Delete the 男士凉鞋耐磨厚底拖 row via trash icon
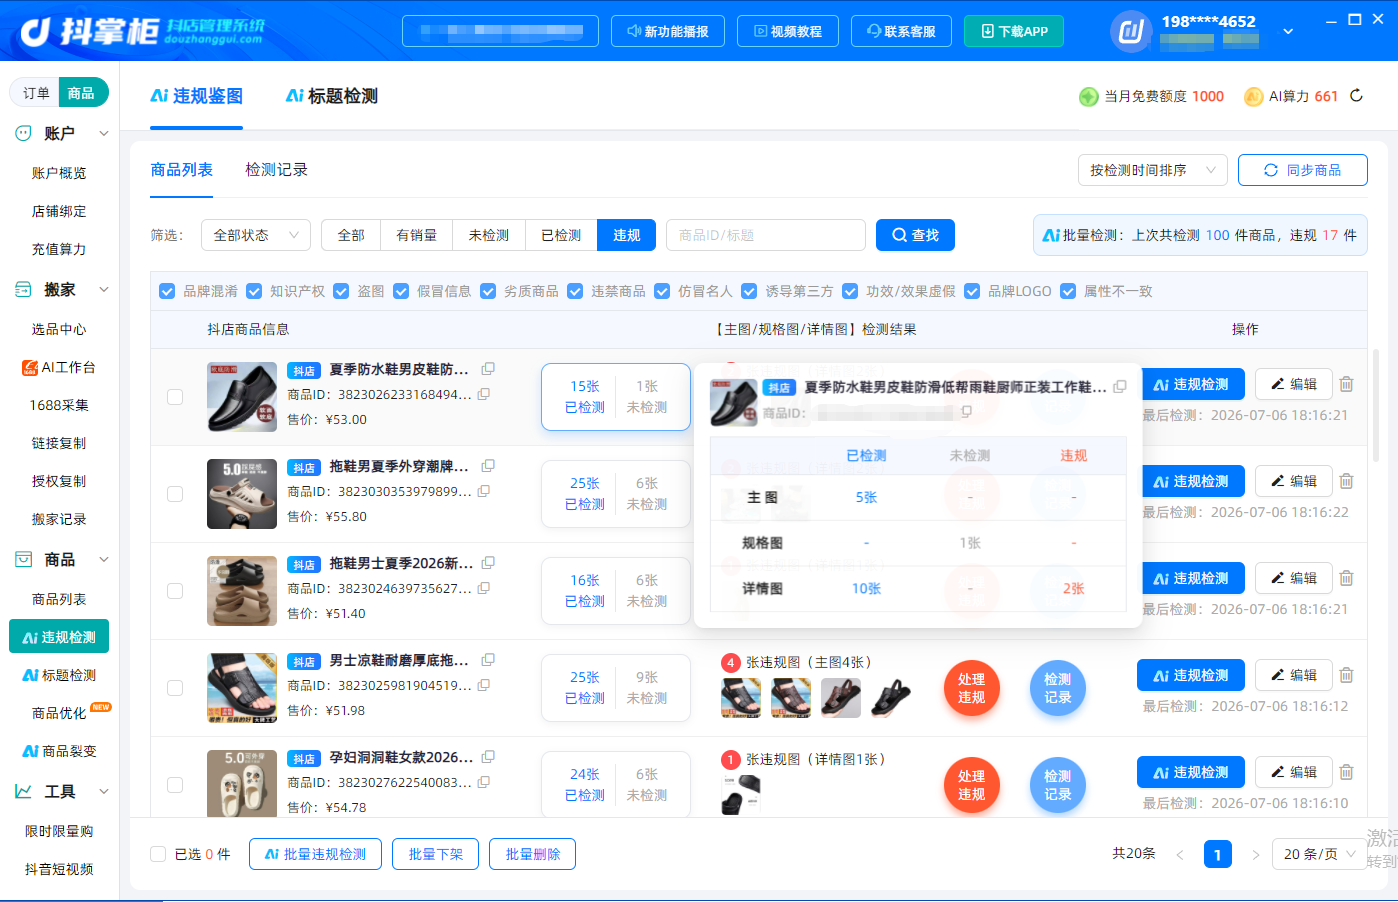Image resolution: width=1398 pixels, height=902 pixels. 1347,675
